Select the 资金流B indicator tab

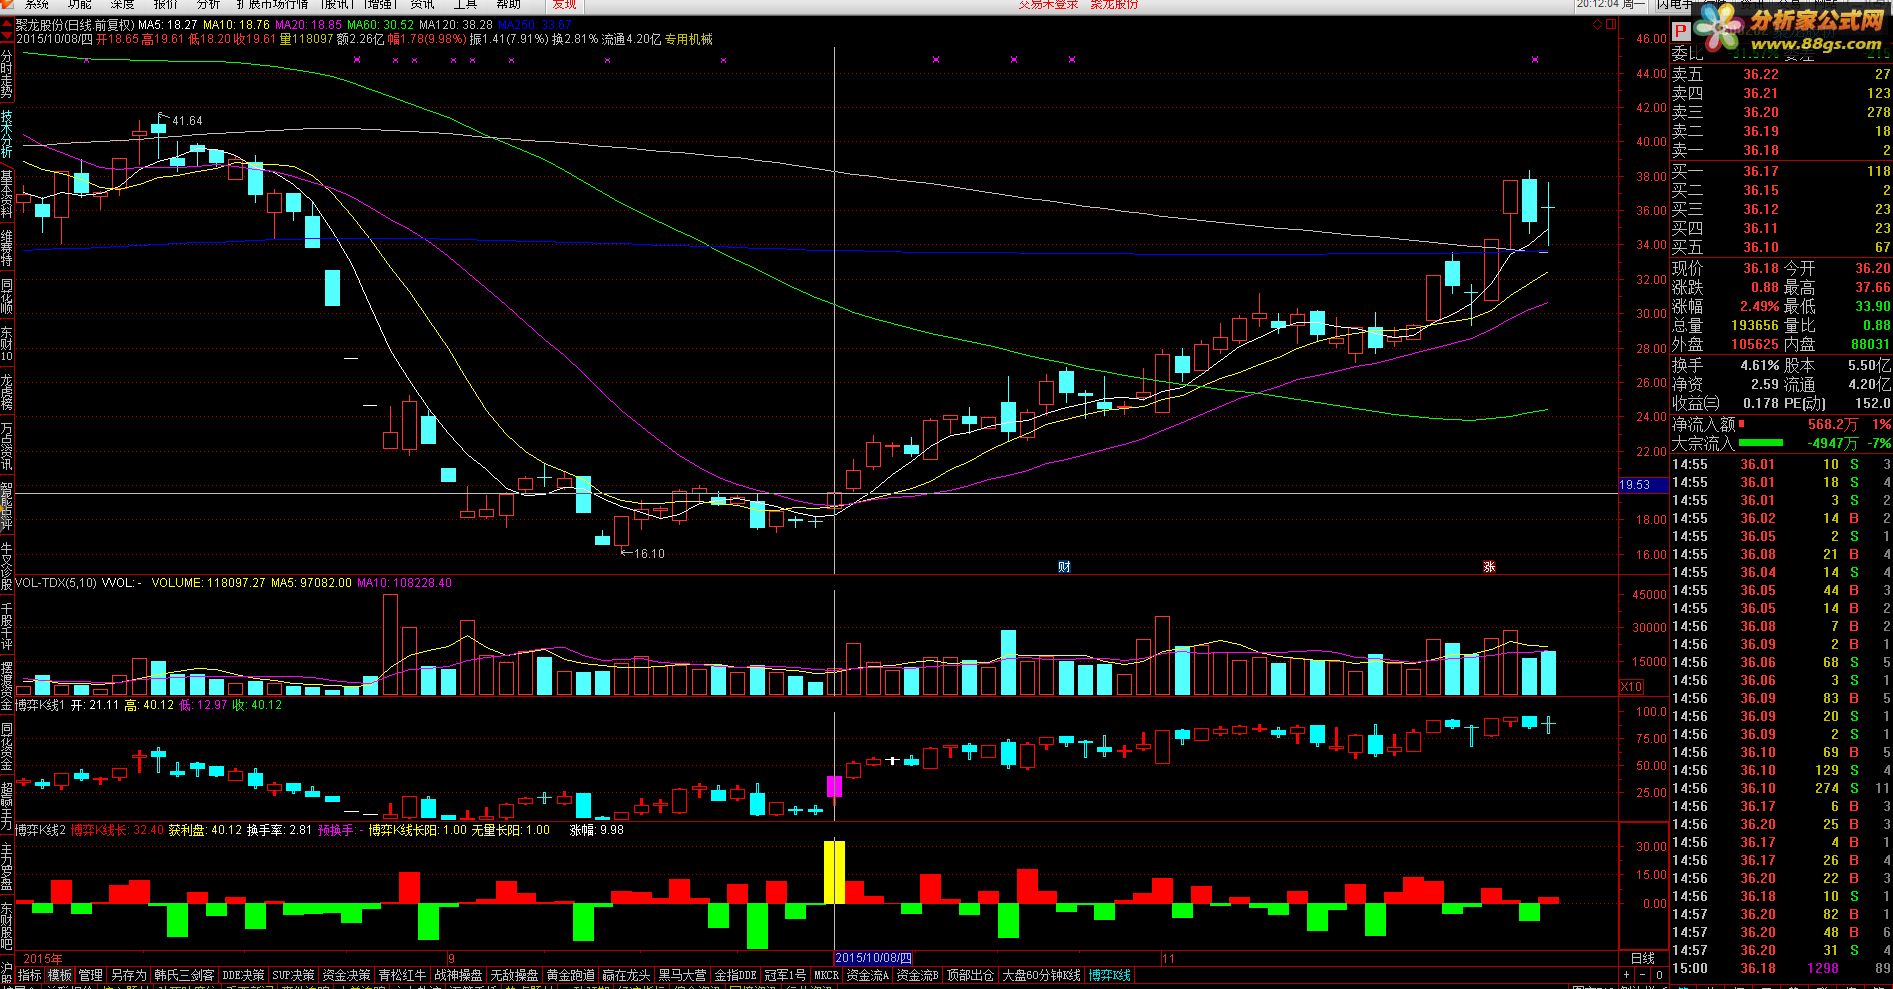click(x=917, y=975)
